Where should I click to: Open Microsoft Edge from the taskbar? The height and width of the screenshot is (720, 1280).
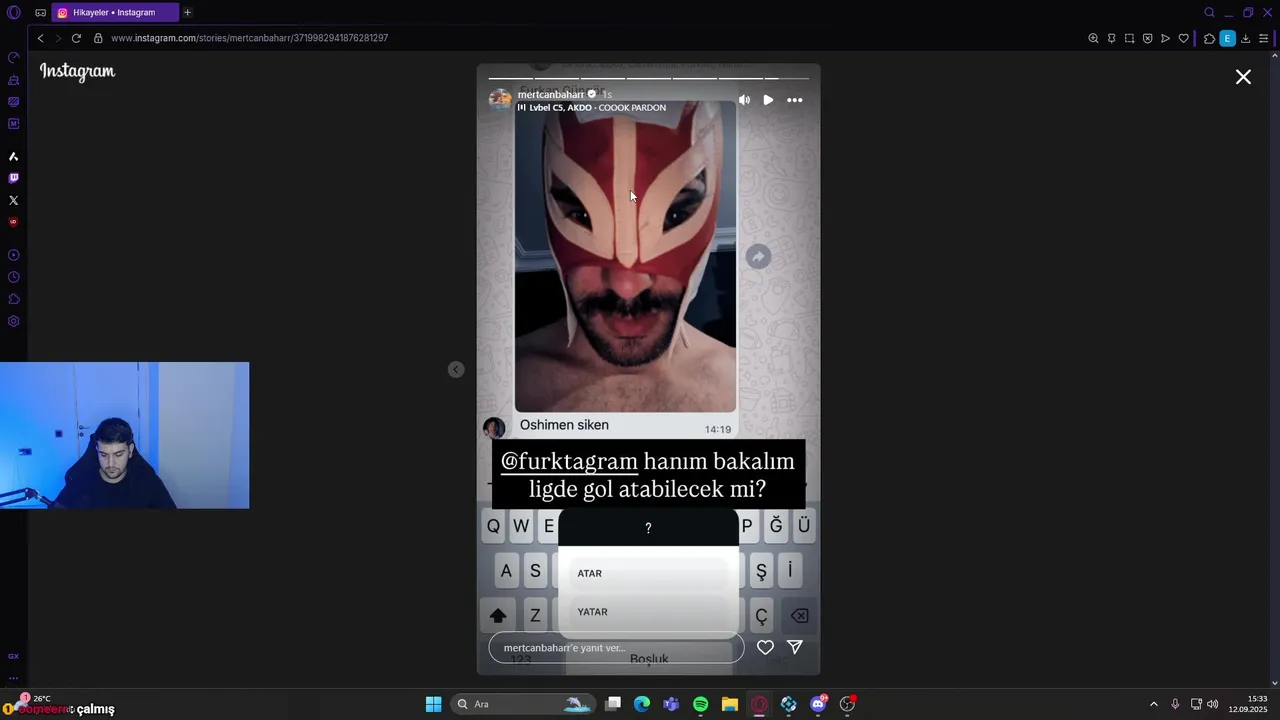[x=642, y=704]
